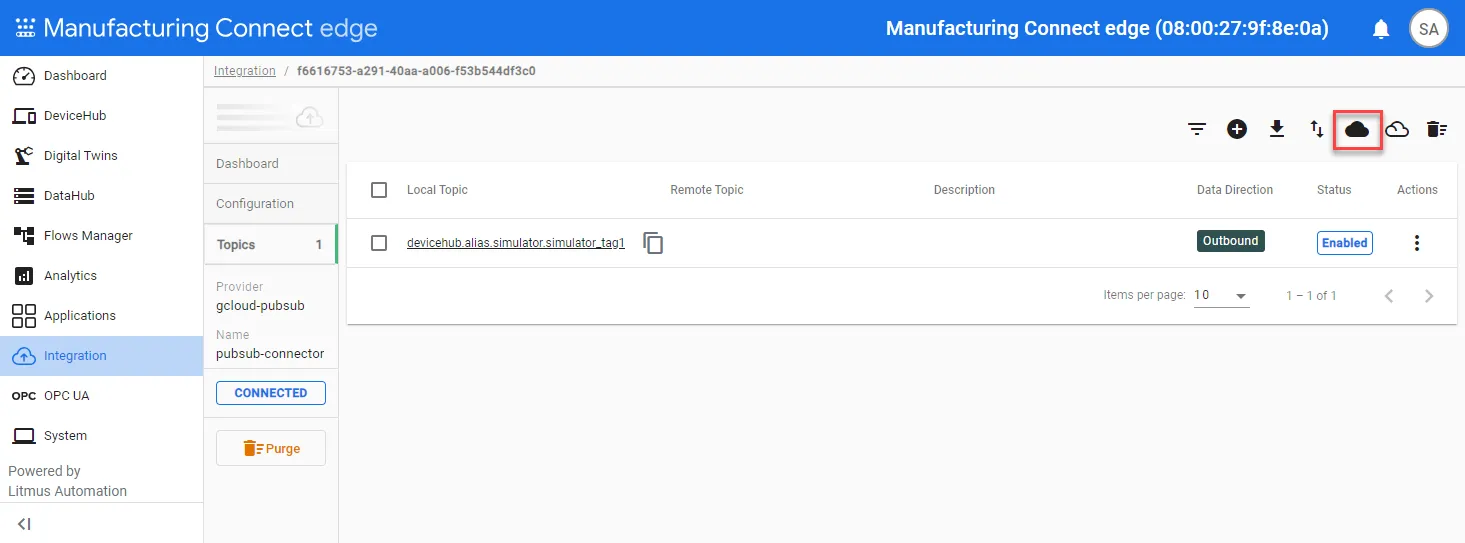This screenshot has width=1465, height=543.
Task: Click the connector cloud upload logo
Action: (x=310, y=117)
